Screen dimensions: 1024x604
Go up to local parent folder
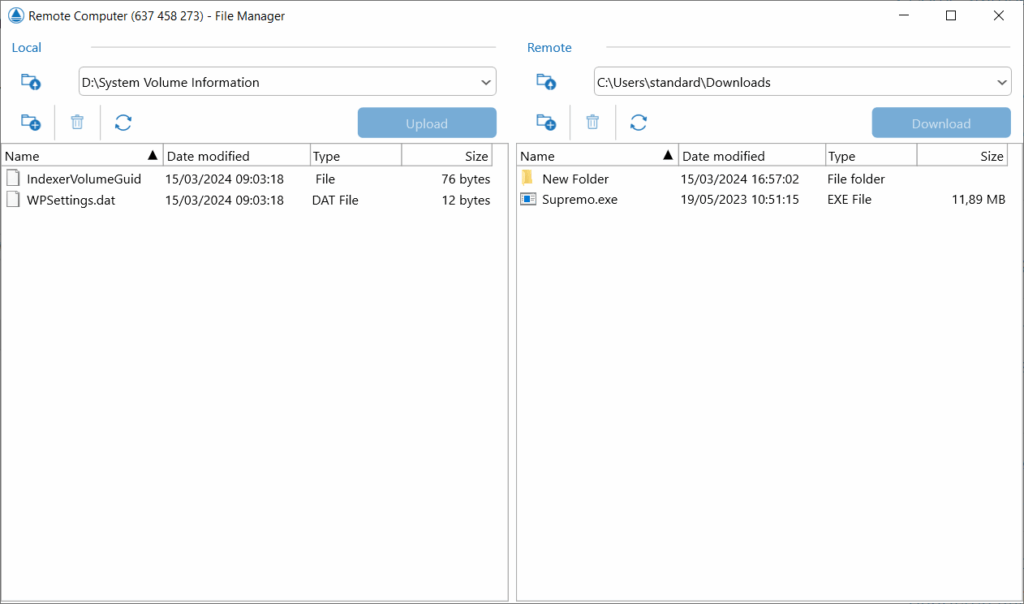click(31, 82)
